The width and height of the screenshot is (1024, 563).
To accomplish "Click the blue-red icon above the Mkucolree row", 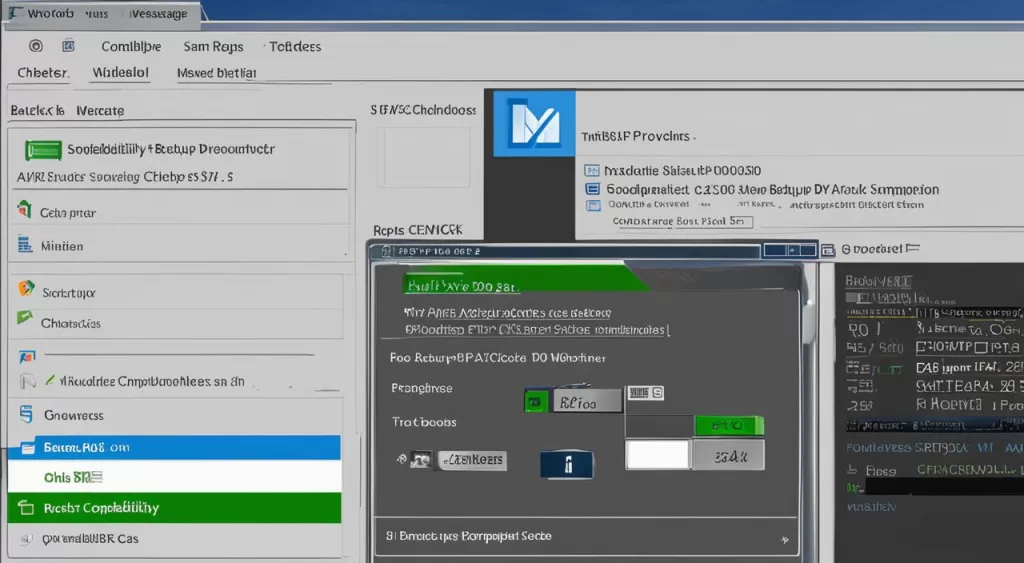I will [x=27, y=357].
